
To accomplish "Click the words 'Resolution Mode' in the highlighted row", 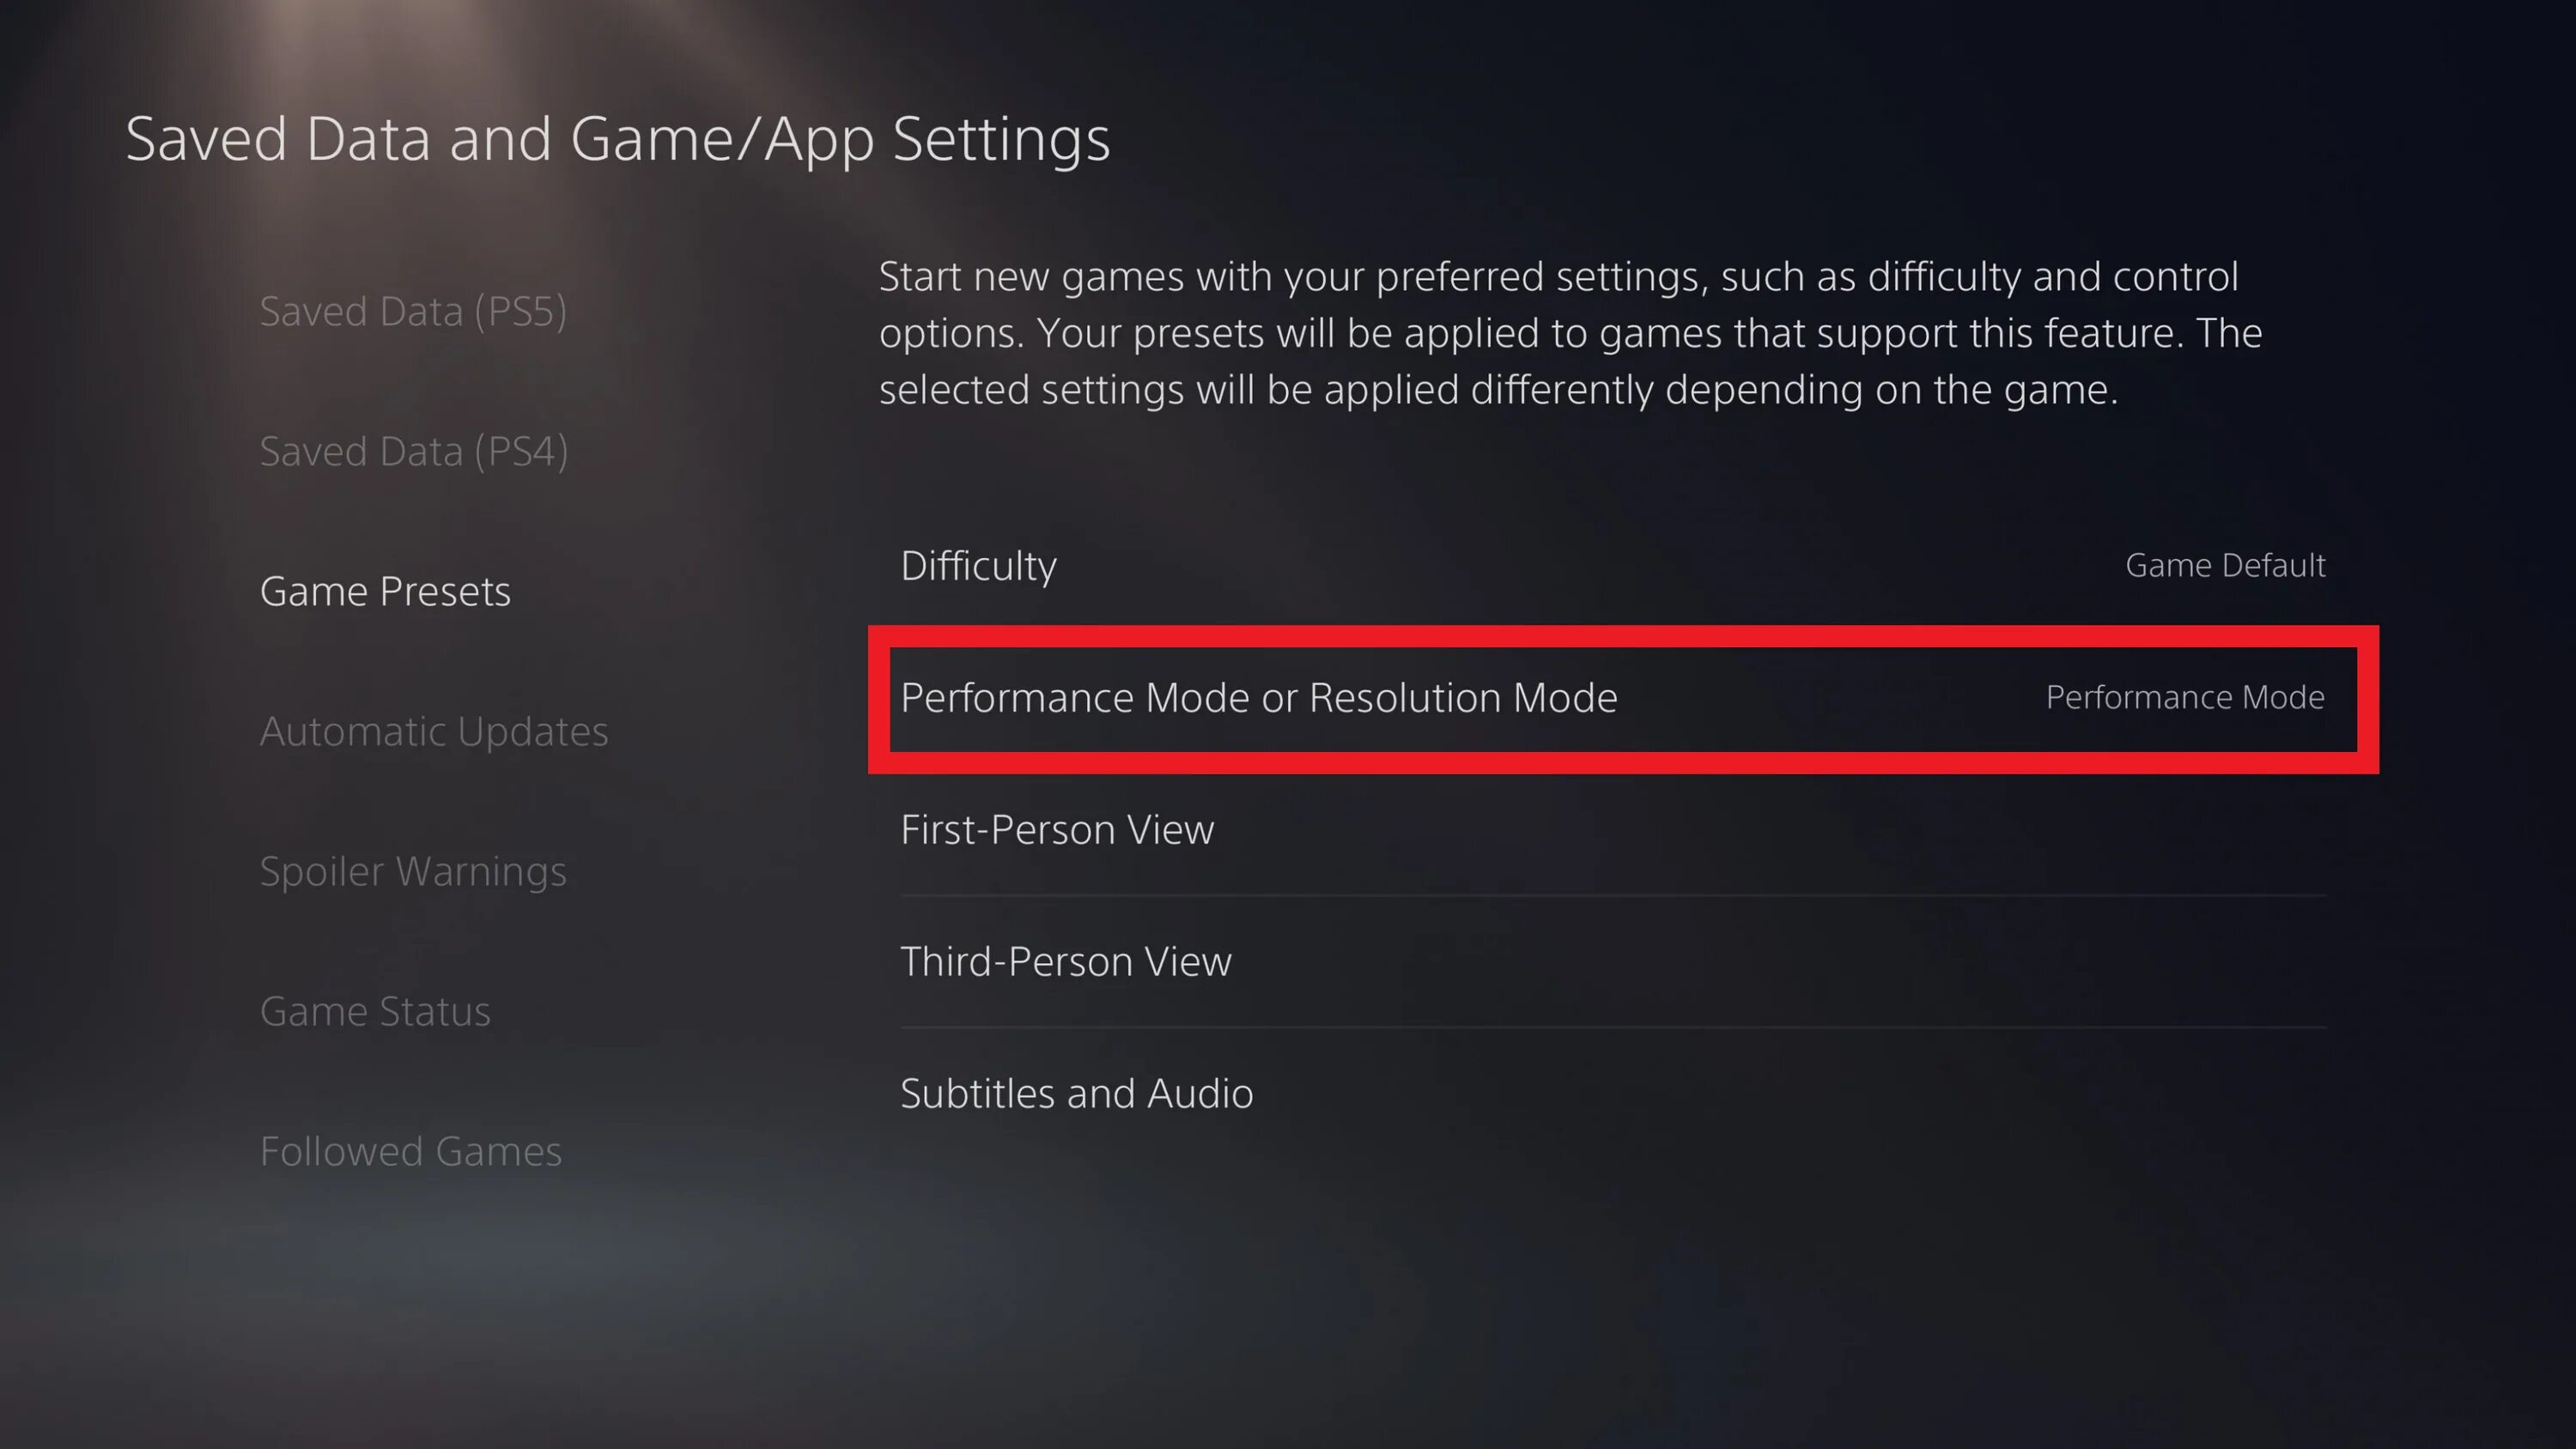I will click(x=1463, y=697).
